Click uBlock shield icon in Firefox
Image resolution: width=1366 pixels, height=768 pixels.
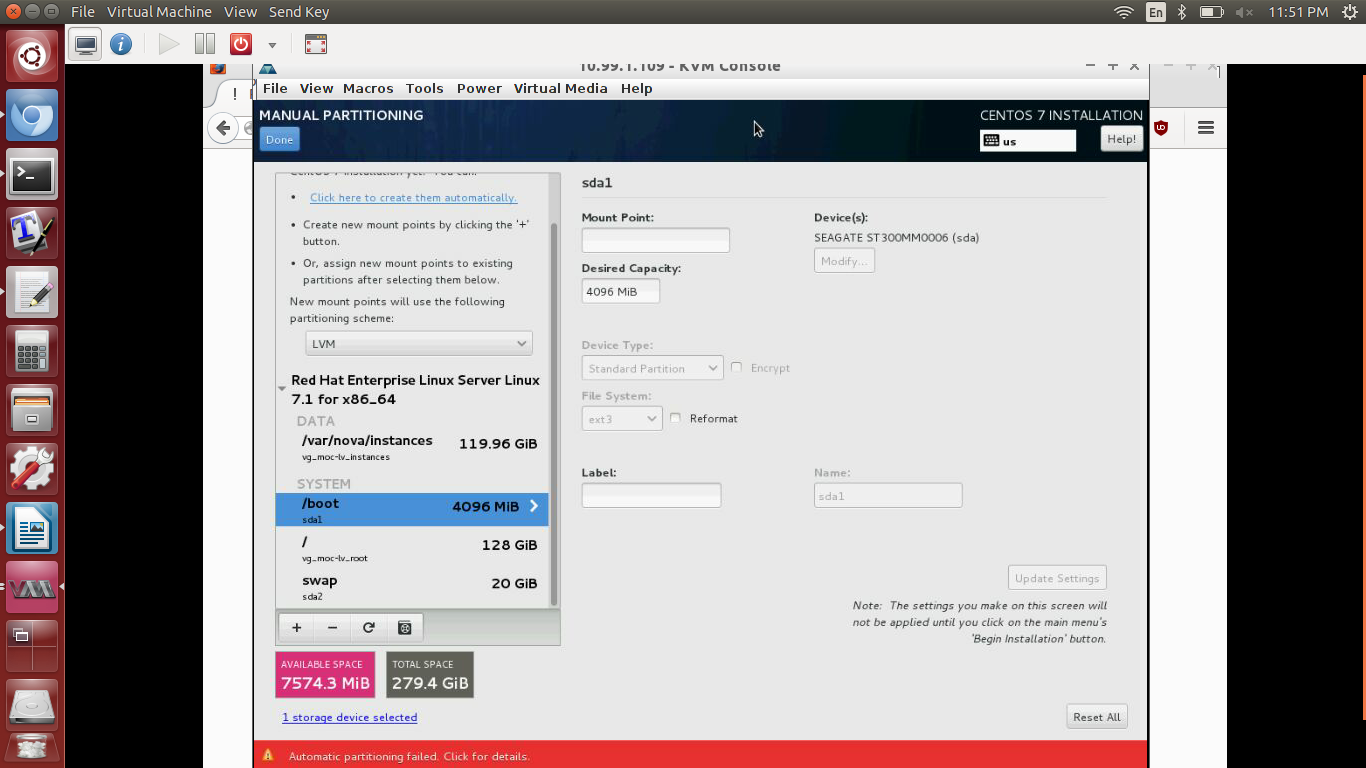(x=1161, y=127)
